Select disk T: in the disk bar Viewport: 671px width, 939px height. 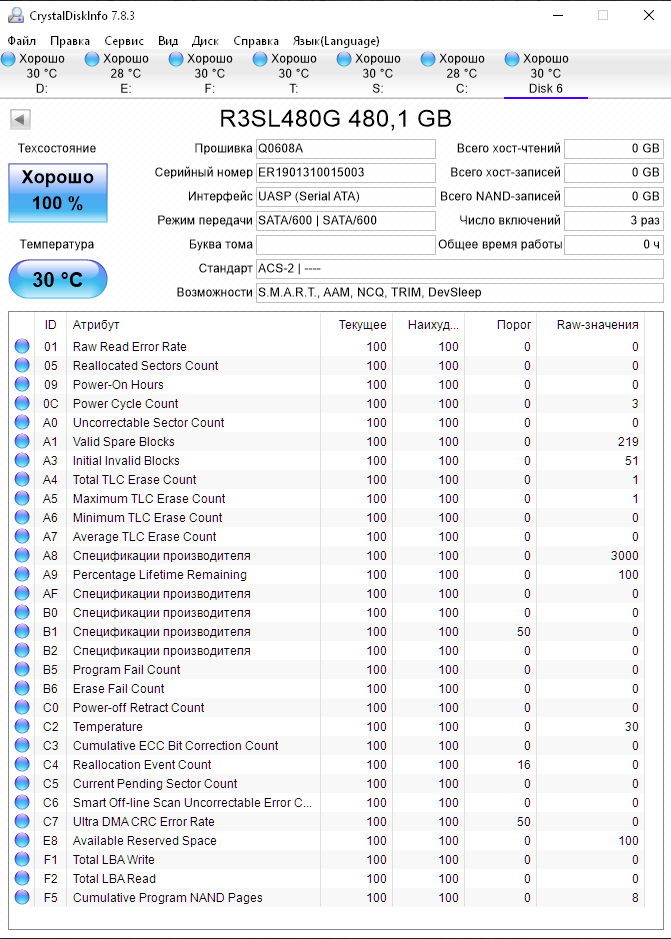(x=294, y=74)
